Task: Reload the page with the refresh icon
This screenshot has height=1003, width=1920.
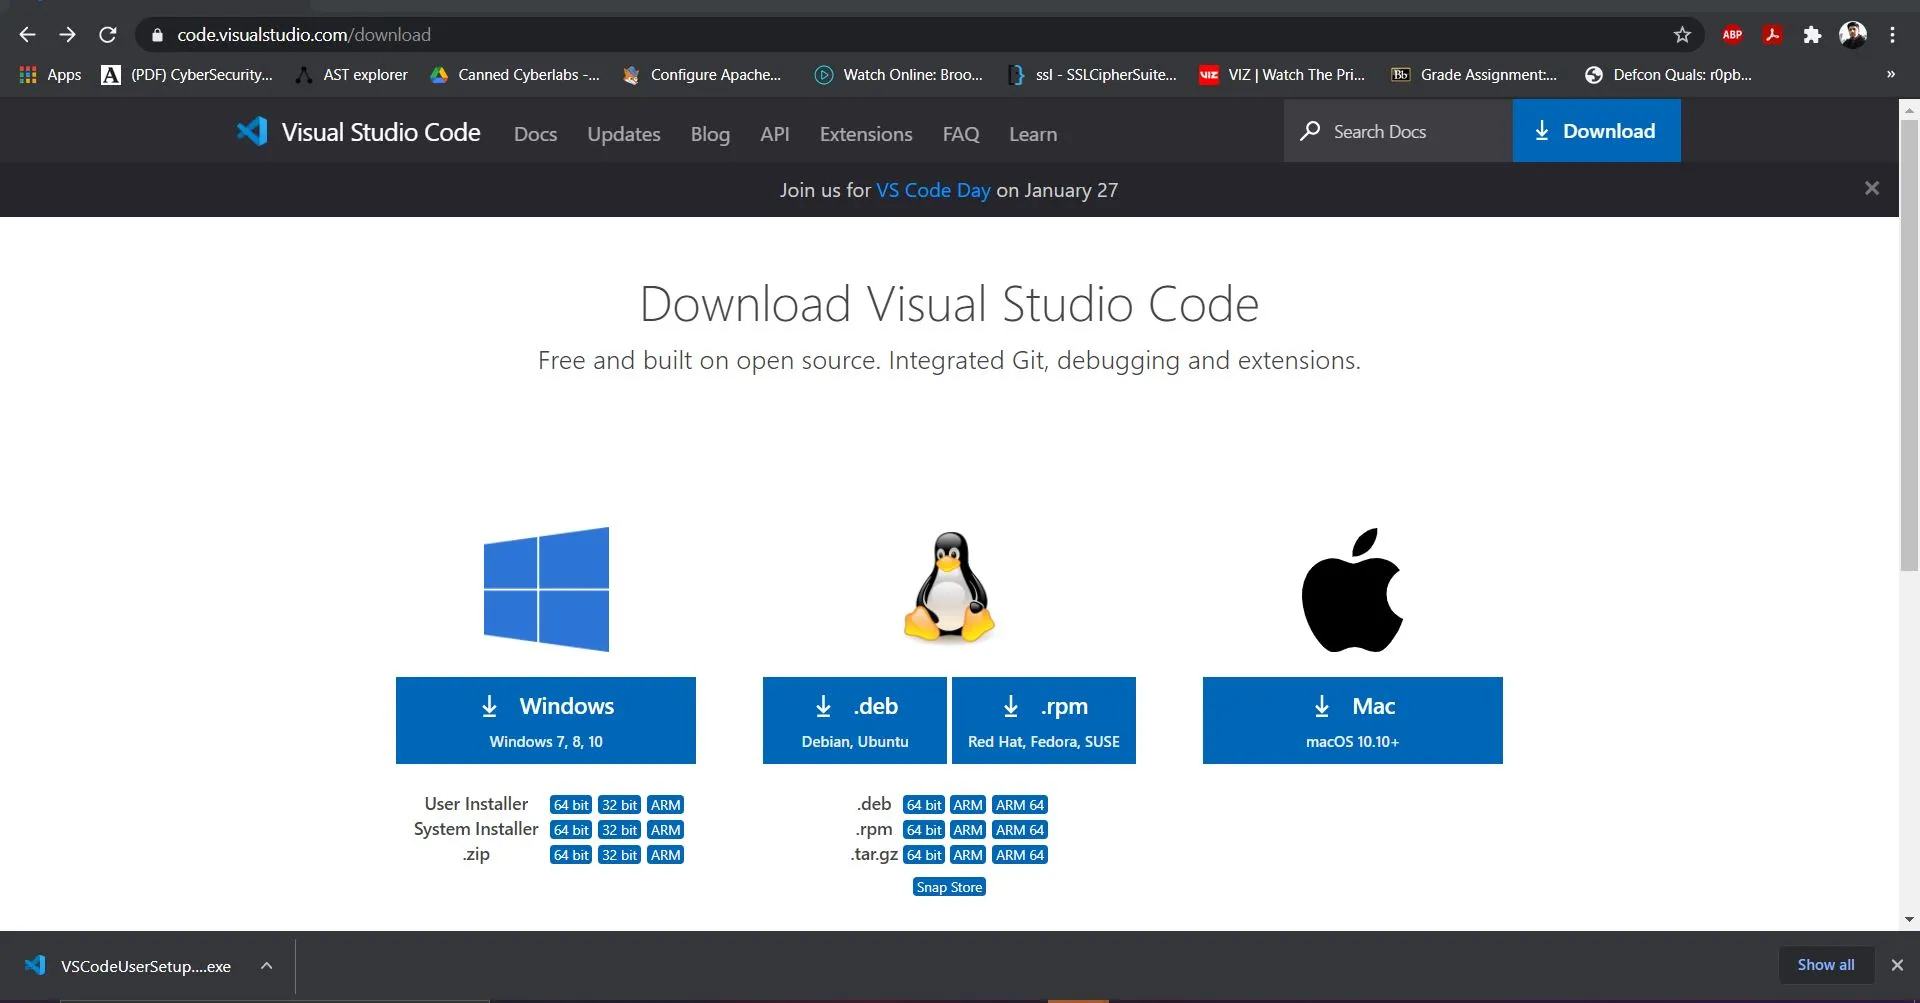Action: pos(108,35)
